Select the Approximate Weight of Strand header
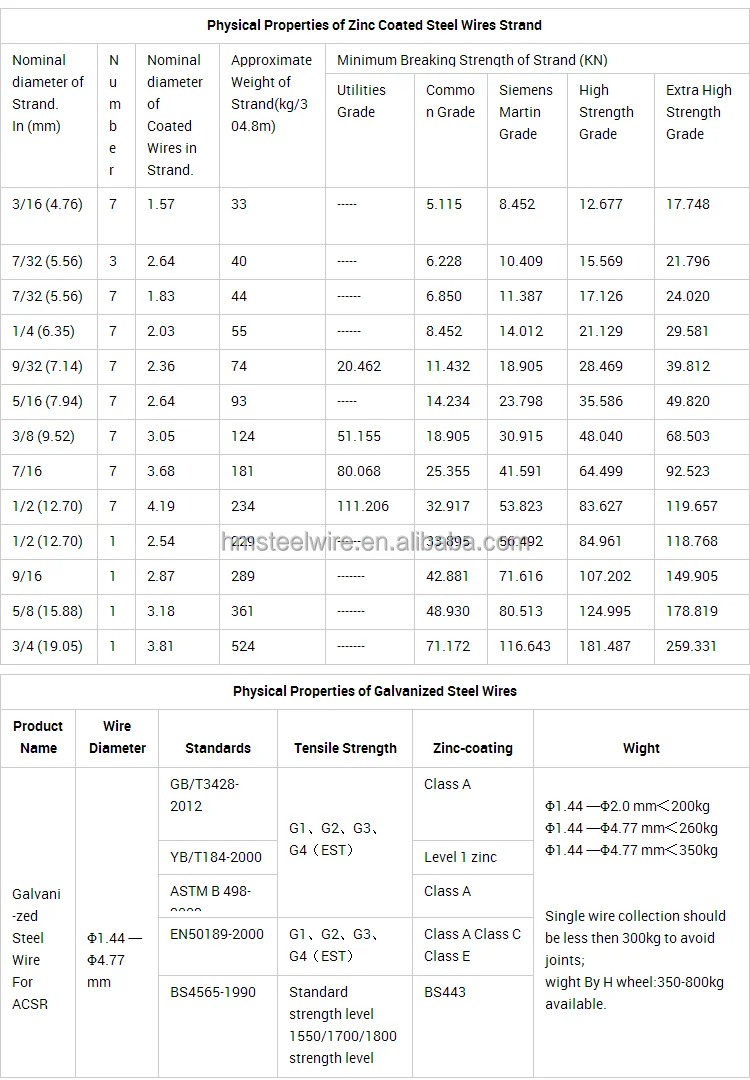Image resolution: width=750 pixels, height=1080 pixels. (x=270, y=93)
